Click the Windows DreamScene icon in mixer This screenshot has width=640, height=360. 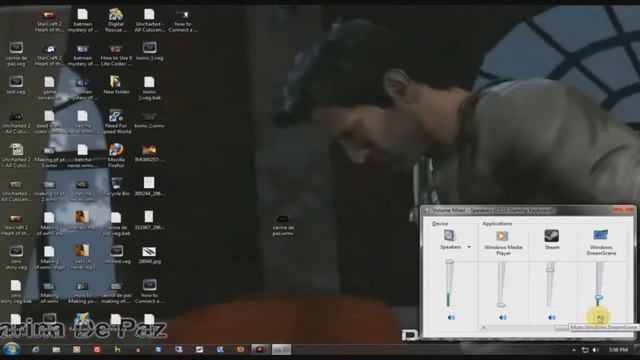click(601, 235)
